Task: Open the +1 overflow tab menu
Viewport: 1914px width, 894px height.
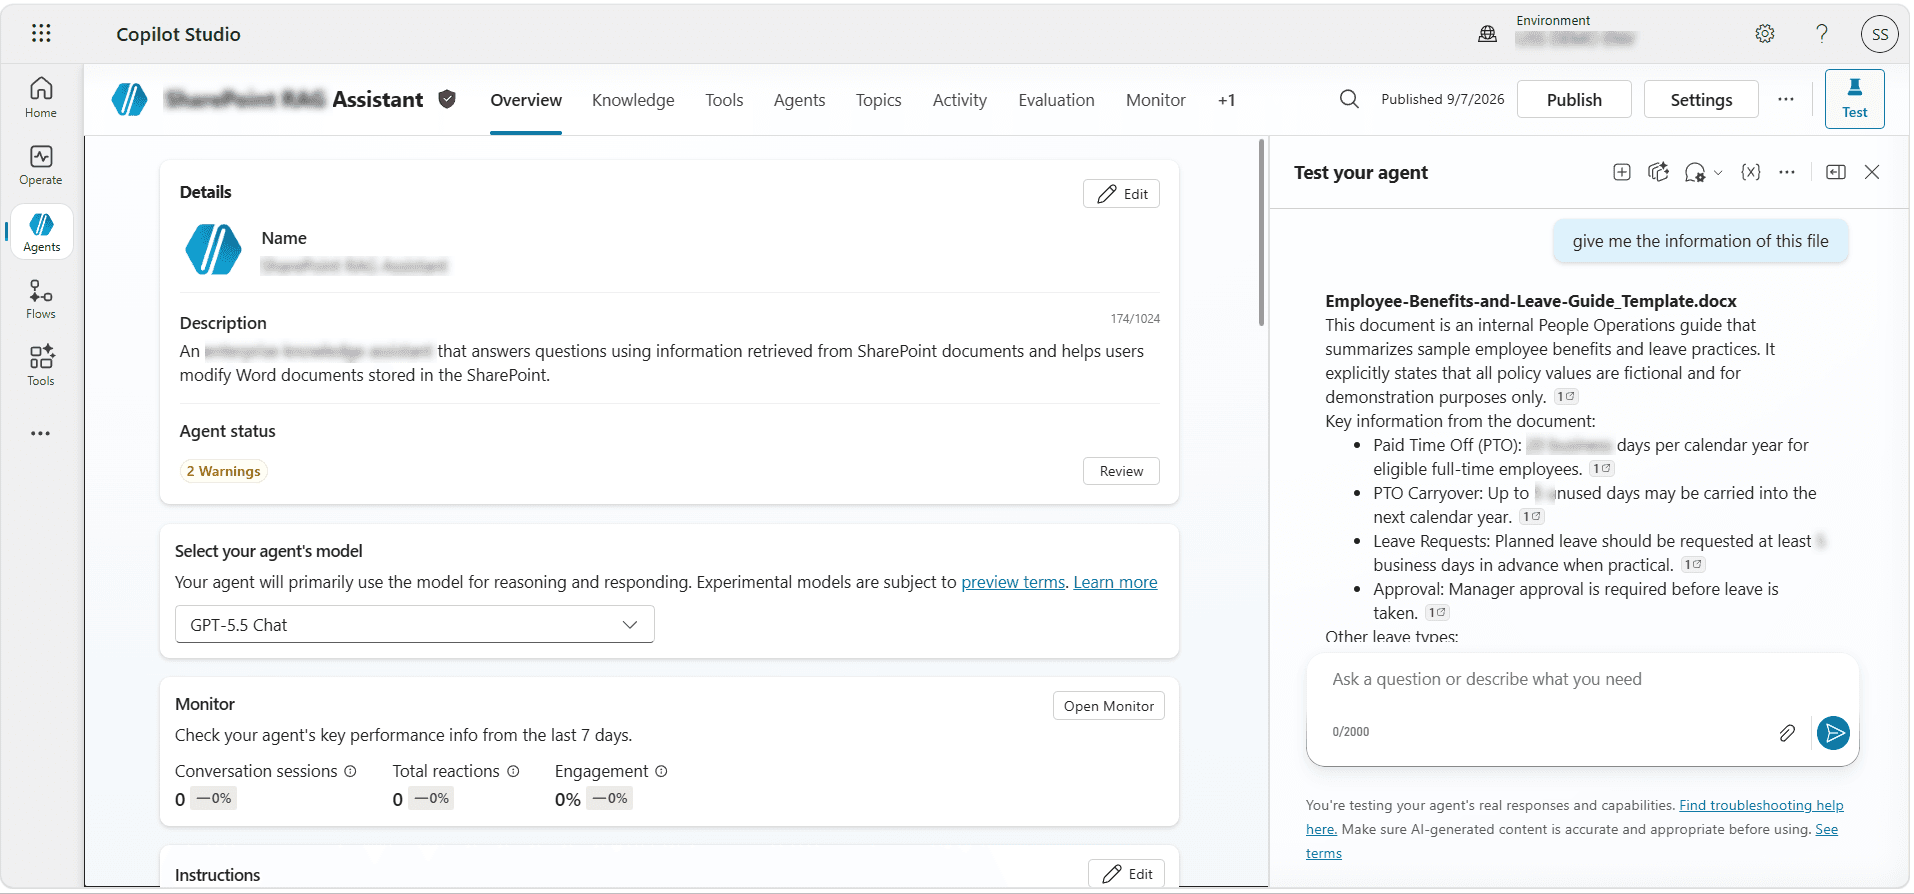Action: click(1226, 100)
